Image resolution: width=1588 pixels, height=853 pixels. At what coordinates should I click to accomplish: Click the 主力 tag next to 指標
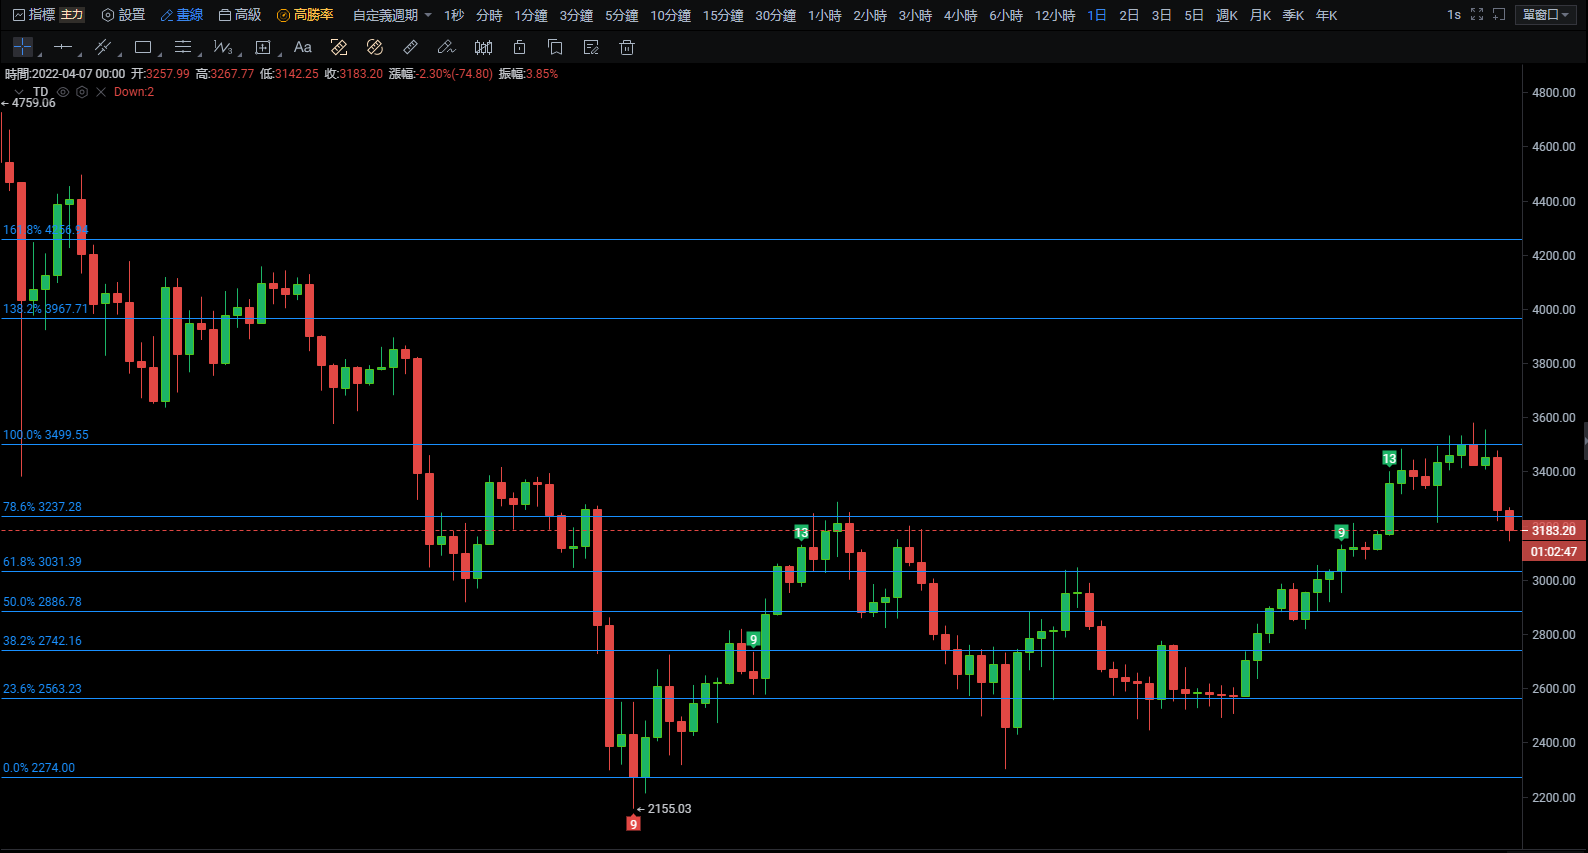[x=72, y=15]
